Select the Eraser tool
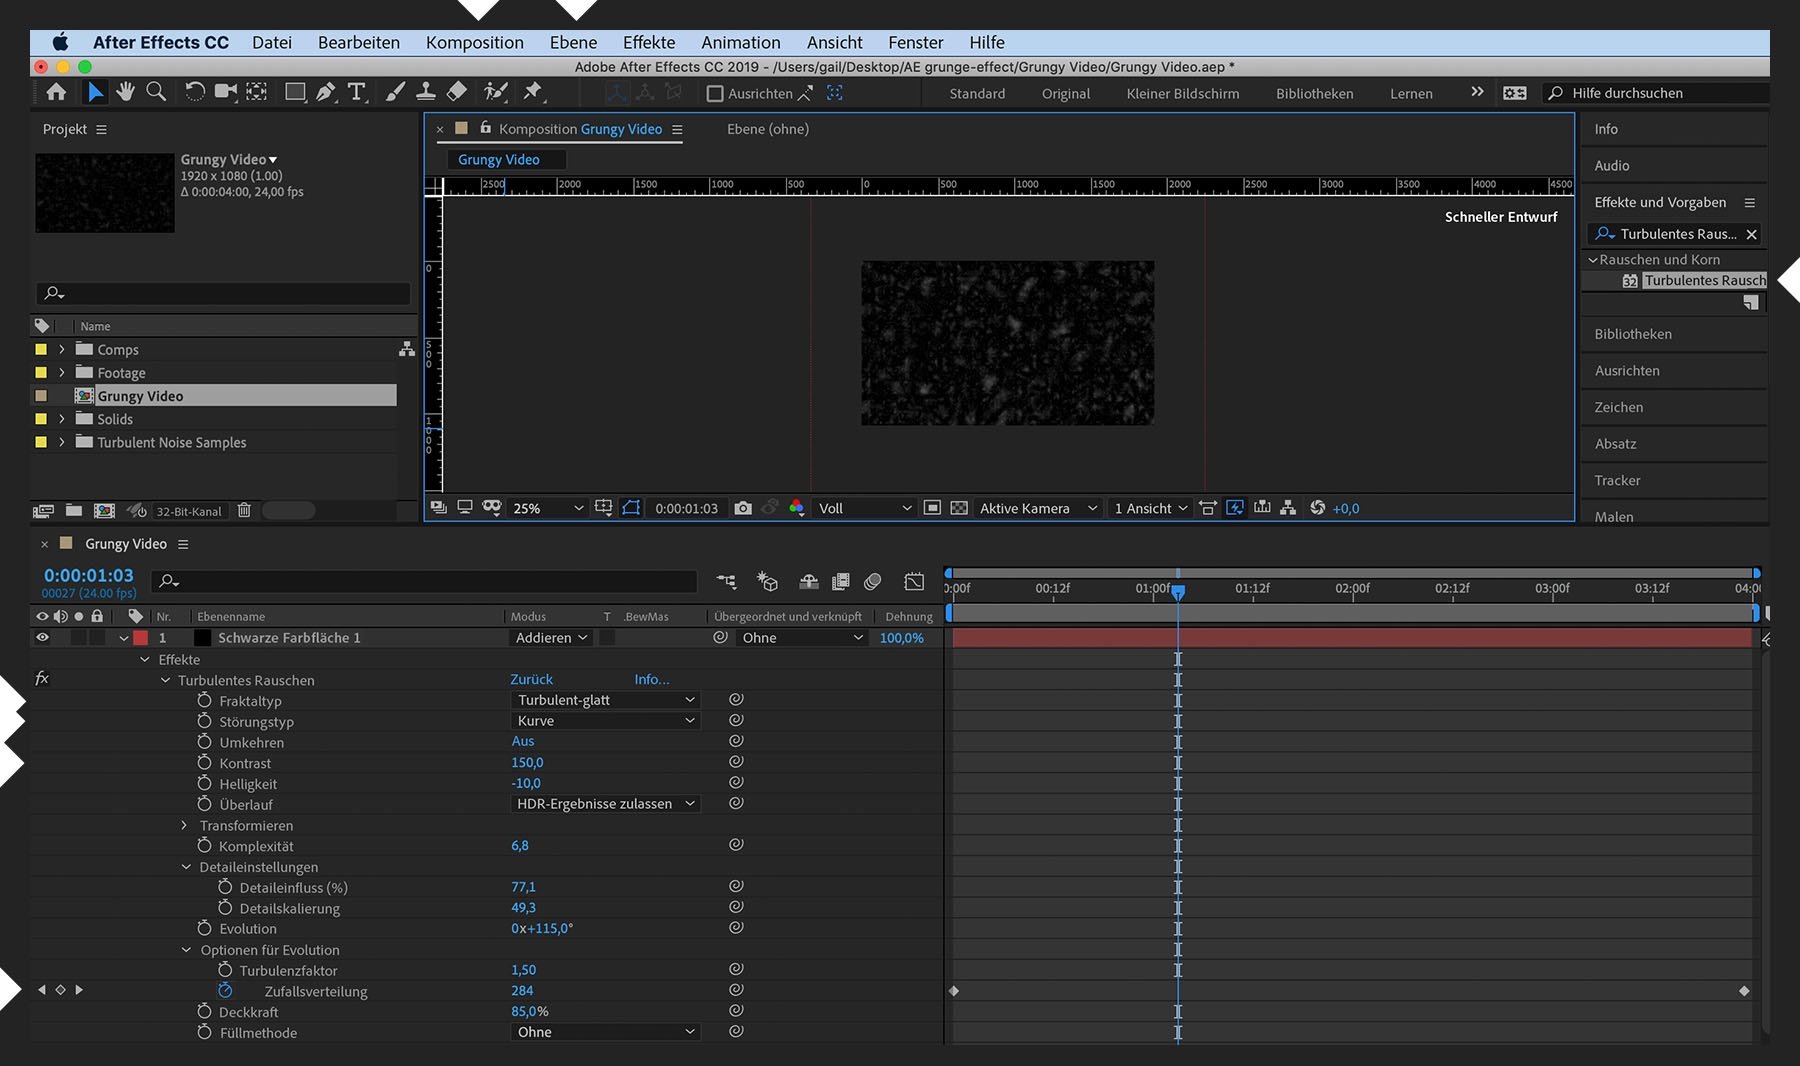The width and height of the screenshot is (1800, 1066). 456,92
